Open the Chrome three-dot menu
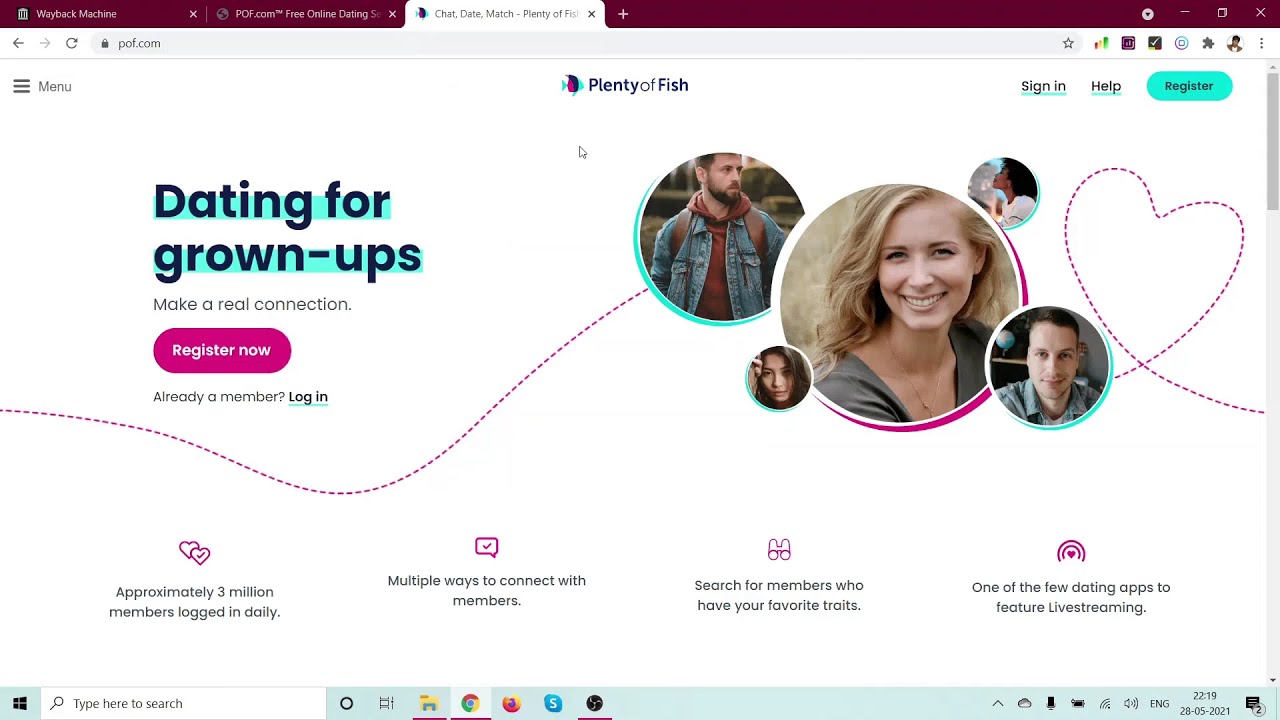1280x720 pixels. click(x=1262, y=43)
